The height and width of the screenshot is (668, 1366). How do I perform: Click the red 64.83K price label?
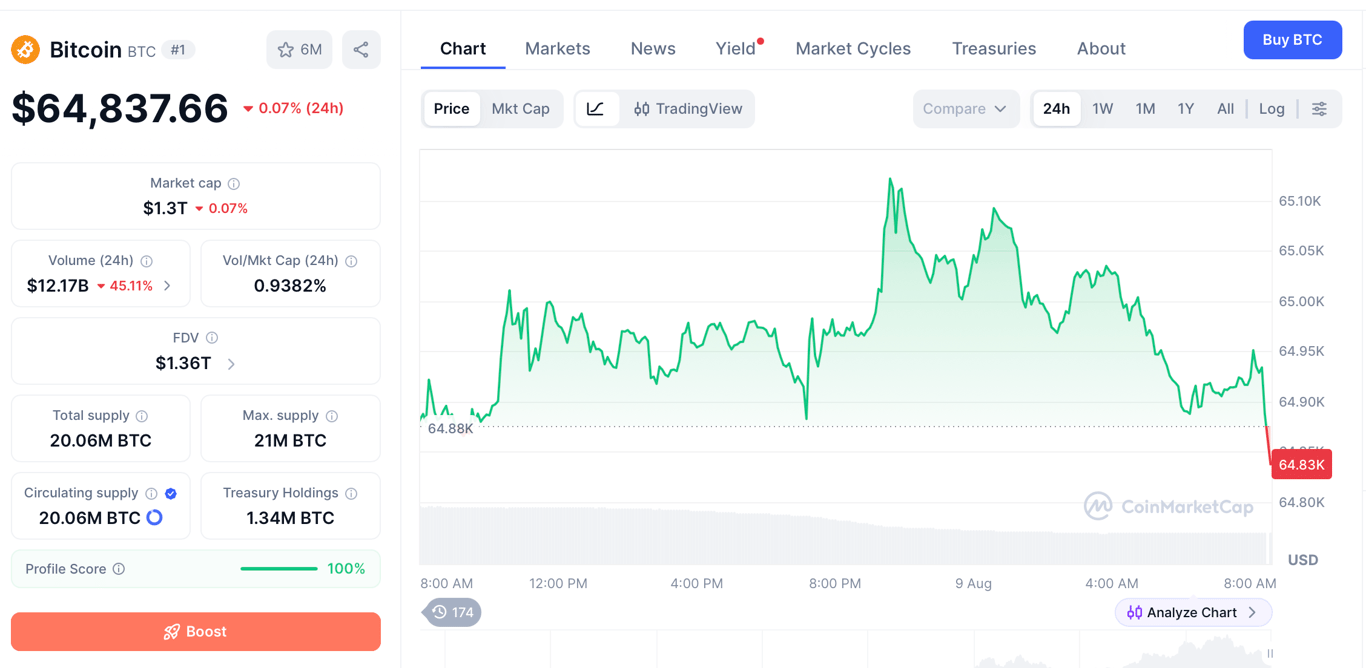(x=1301, y=464)
